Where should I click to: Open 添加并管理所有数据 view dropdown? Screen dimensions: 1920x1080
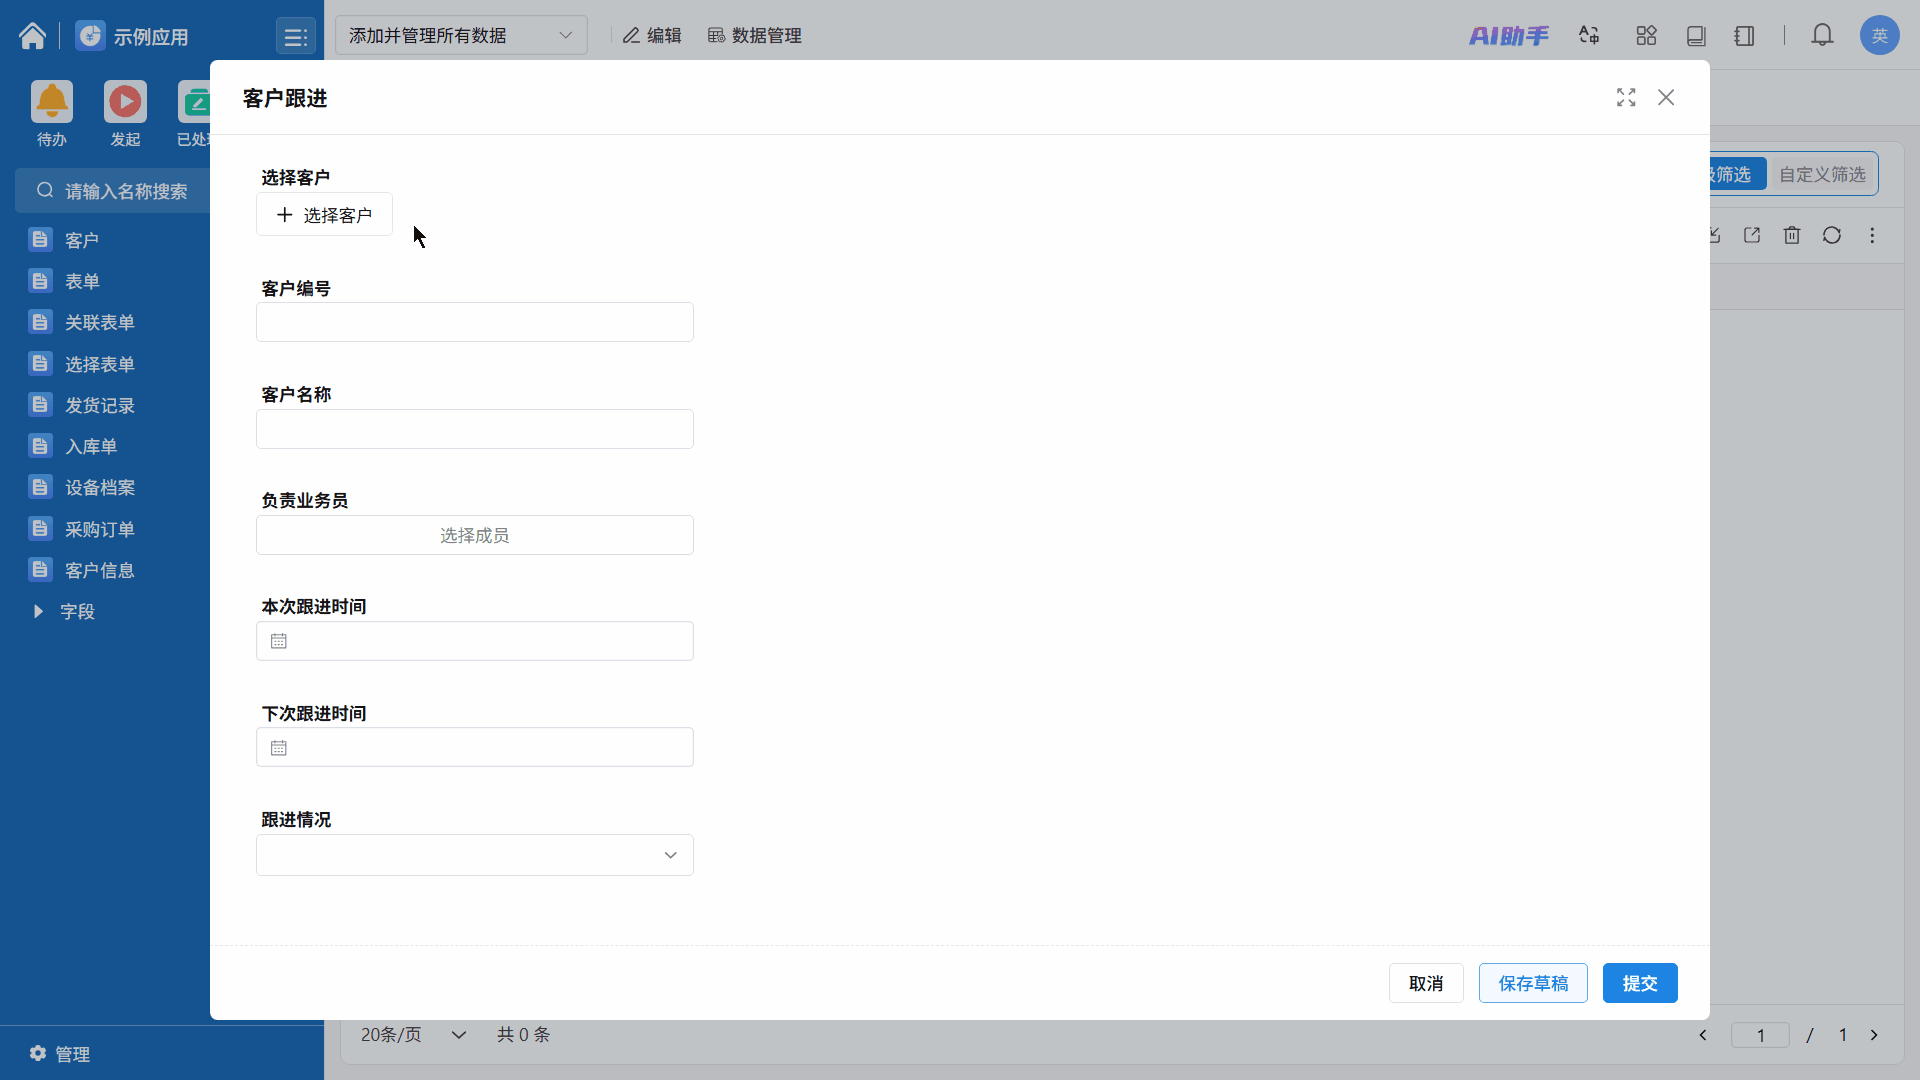click(460, 36)
